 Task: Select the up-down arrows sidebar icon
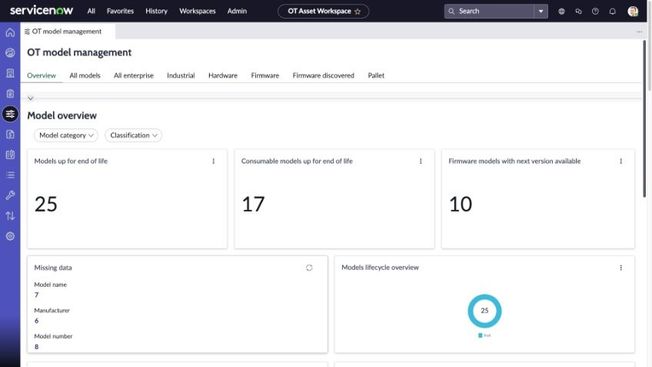10,216
